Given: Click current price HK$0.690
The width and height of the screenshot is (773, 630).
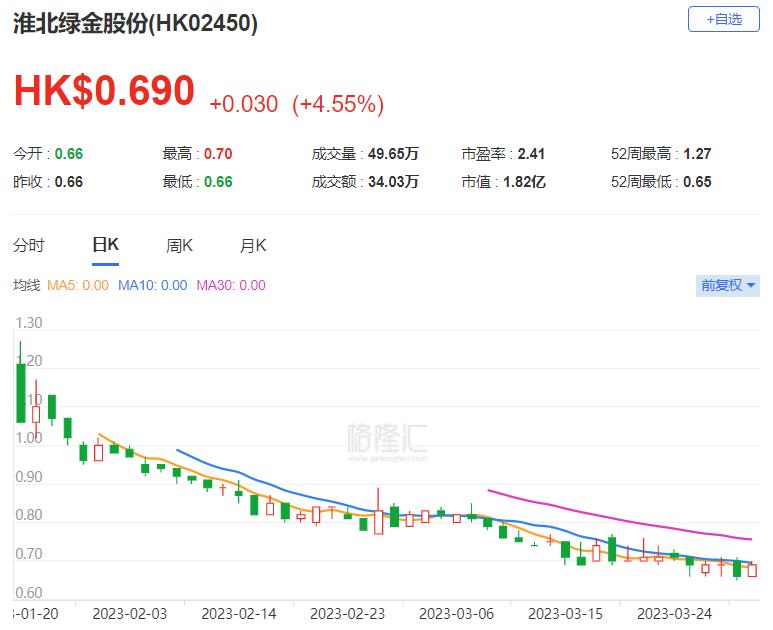Looking at the screenshot, I should click(x=104, y=90).
